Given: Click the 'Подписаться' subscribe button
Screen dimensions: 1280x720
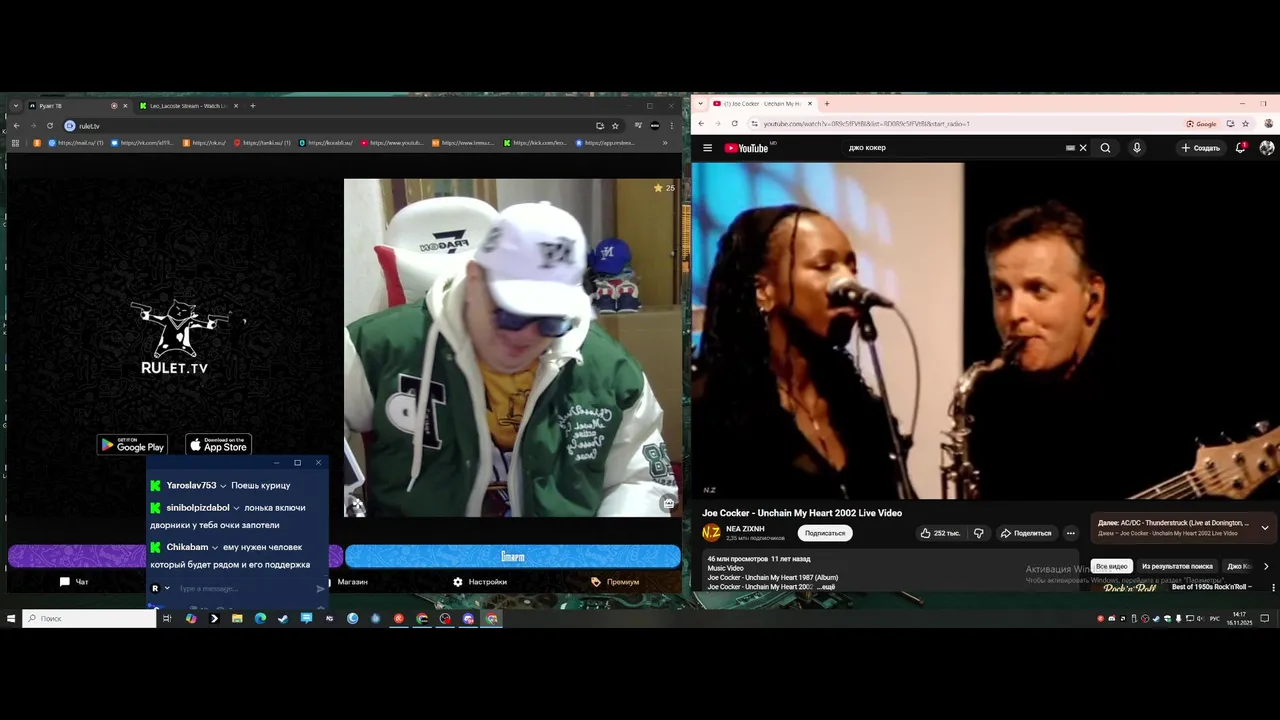Looking at the screenshot, I should (x=825, y=533).
